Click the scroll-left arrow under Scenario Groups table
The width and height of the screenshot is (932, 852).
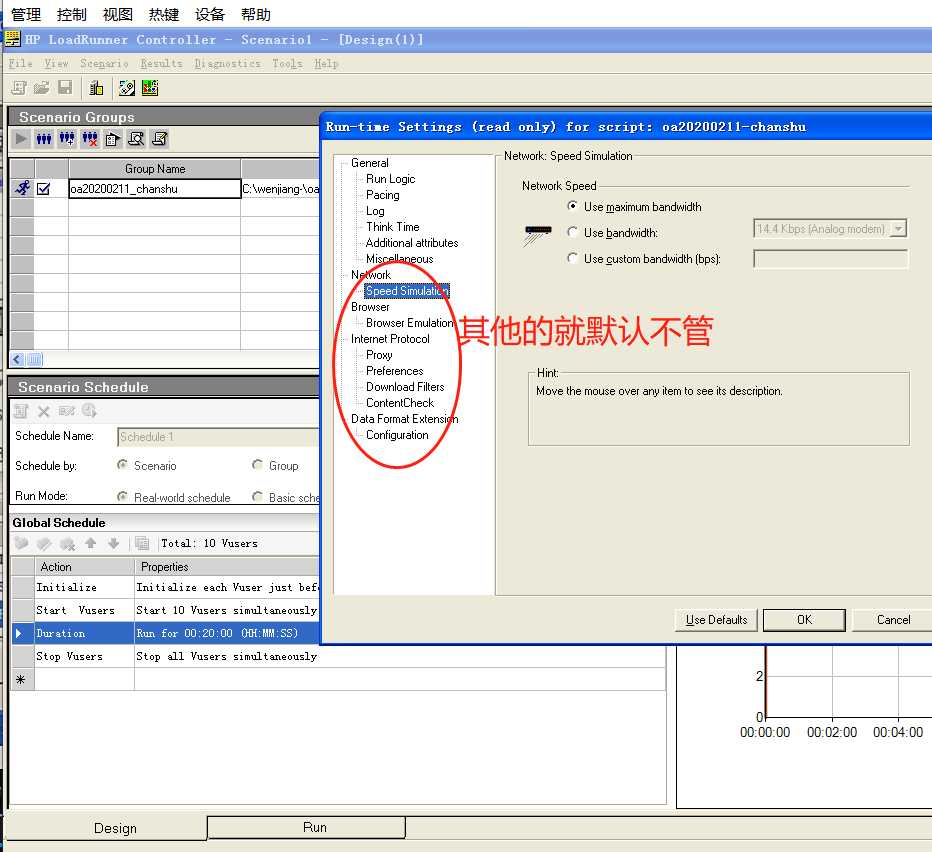click(x=17, y=359)
